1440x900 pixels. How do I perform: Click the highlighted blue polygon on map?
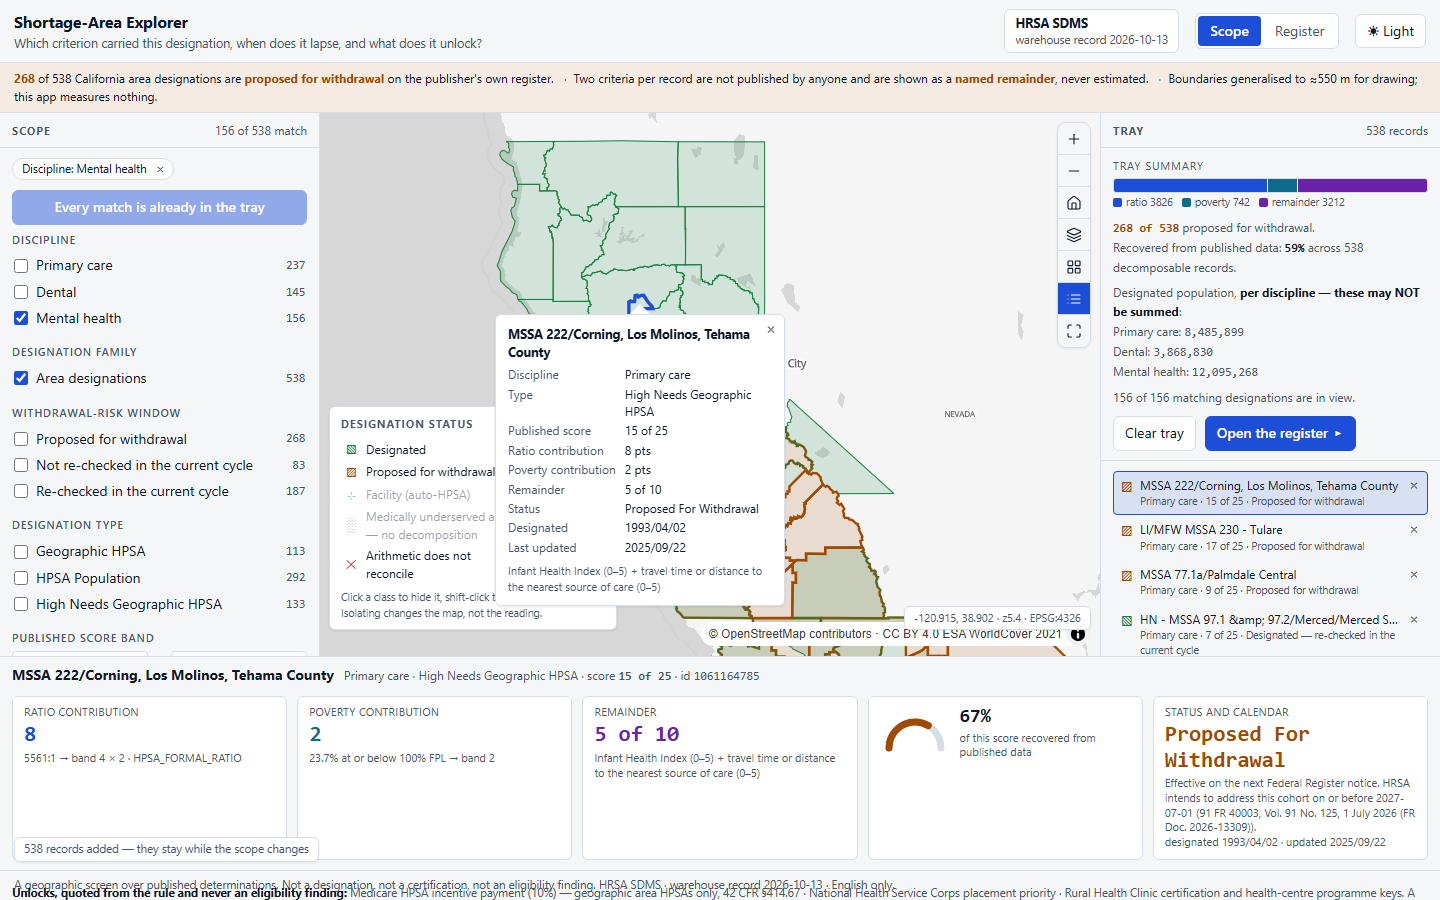tap(640, 303)
